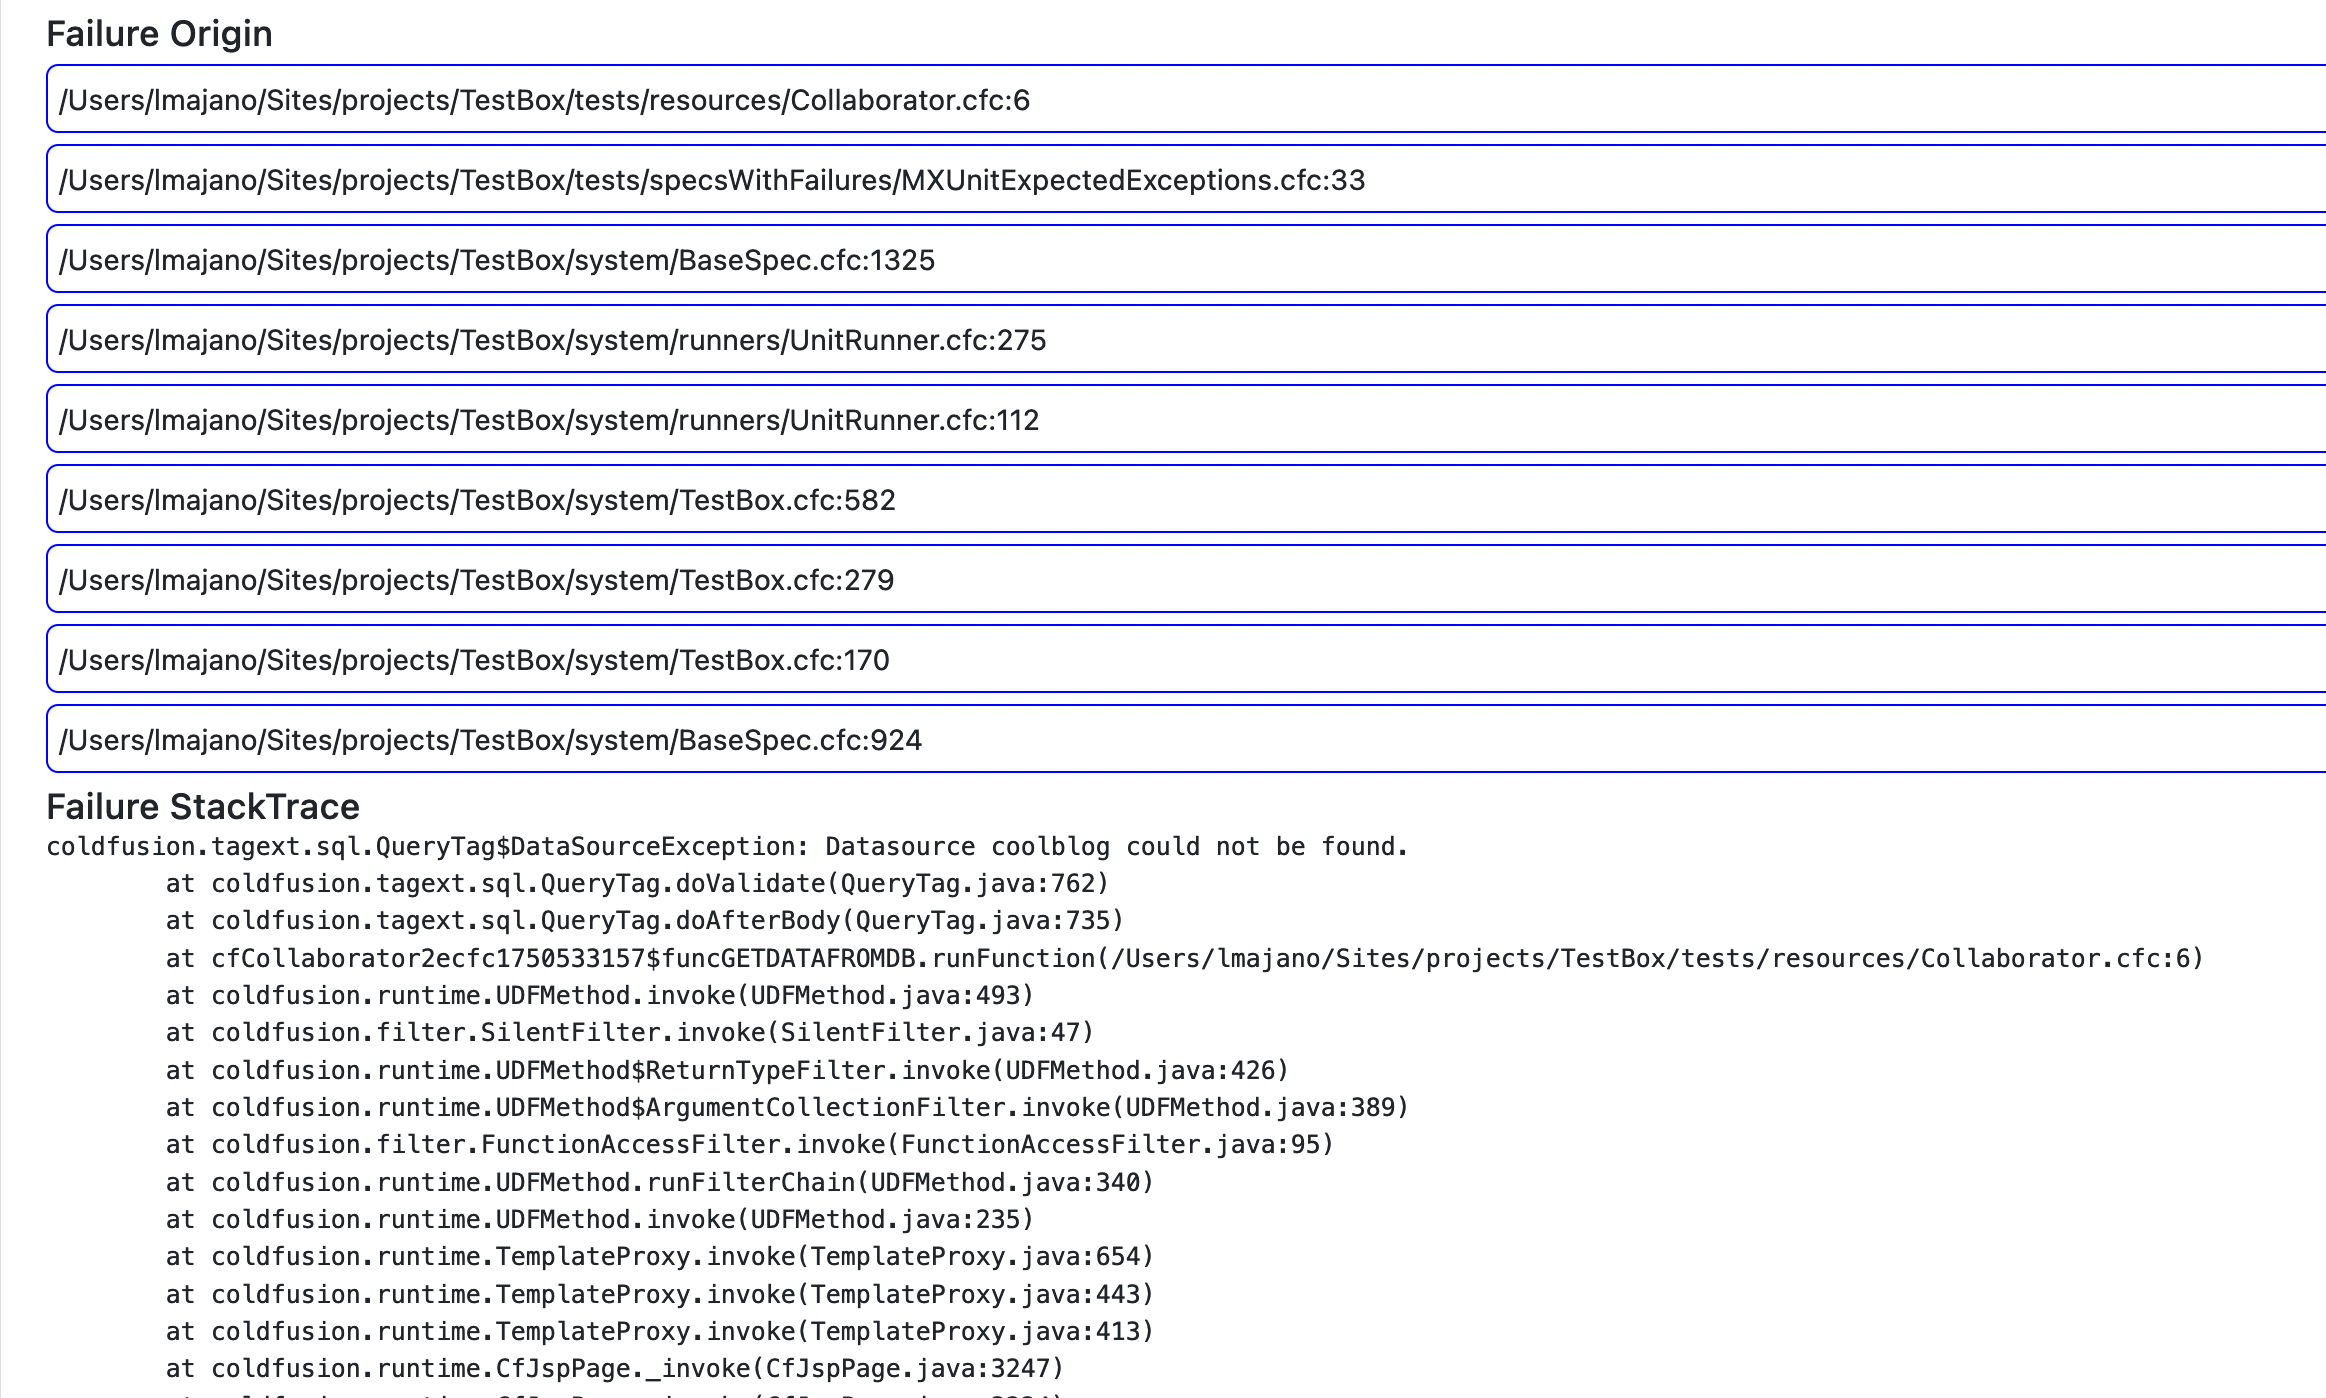2326x1398 pixels.
Task: Click the UDFMethod.runFilterChain trace line
Action: point(660,1183)
